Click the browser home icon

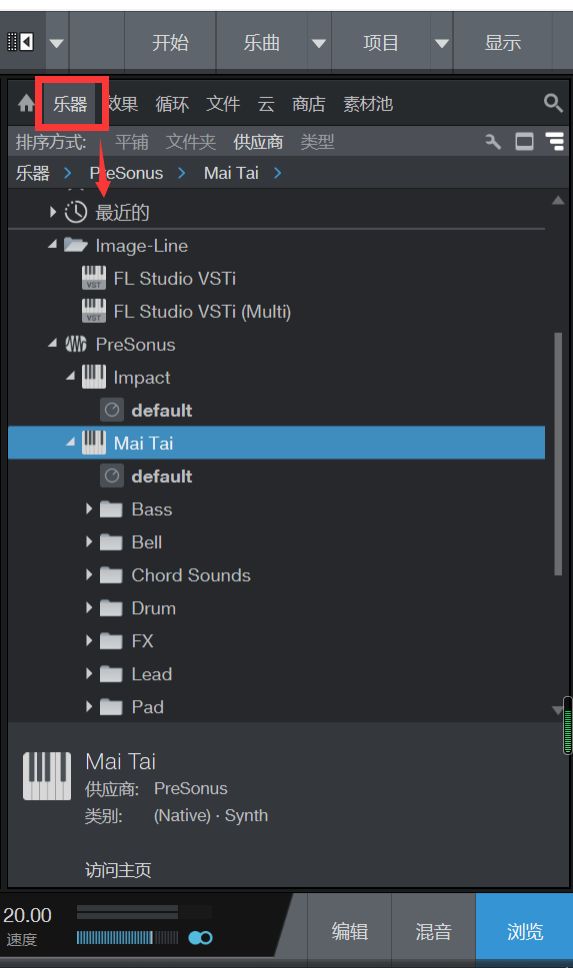coord(26,103)
